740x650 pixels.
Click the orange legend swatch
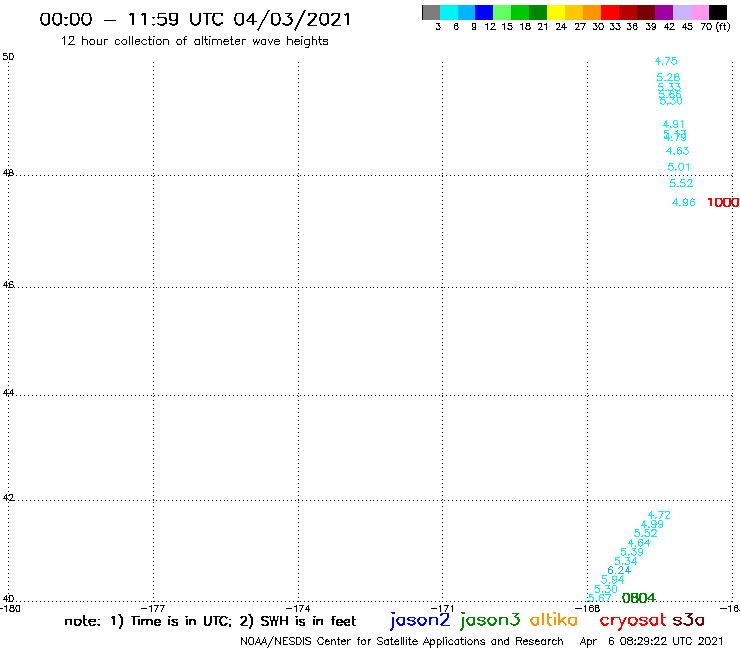point(592,12)
